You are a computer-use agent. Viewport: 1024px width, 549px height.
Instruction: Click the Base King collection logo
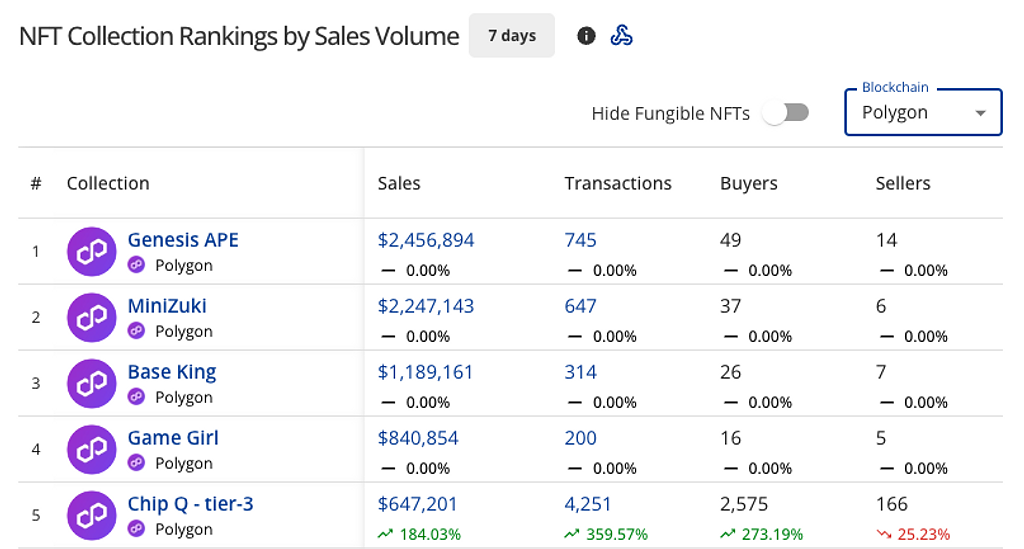point(92,384)
